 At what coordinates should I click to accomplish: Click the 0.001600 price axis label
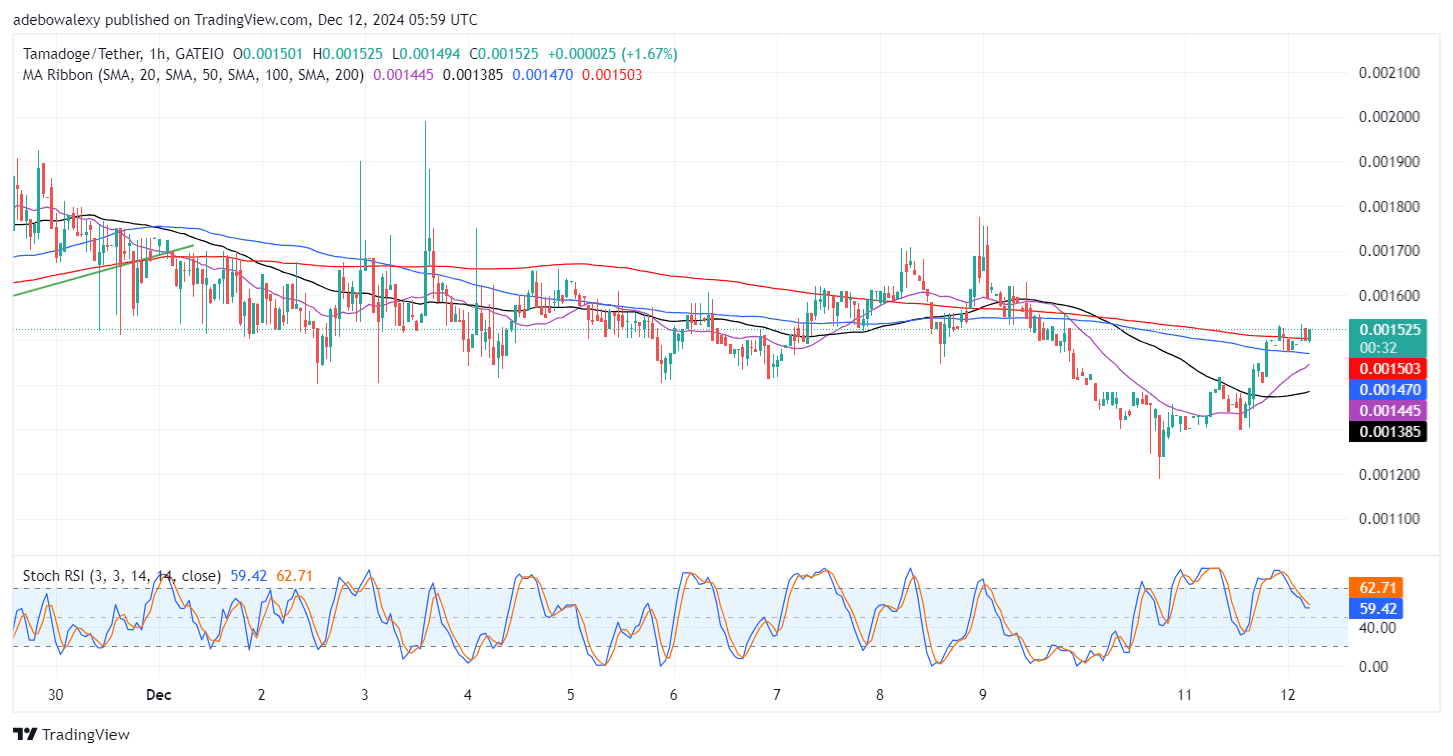coord(1389,296)
